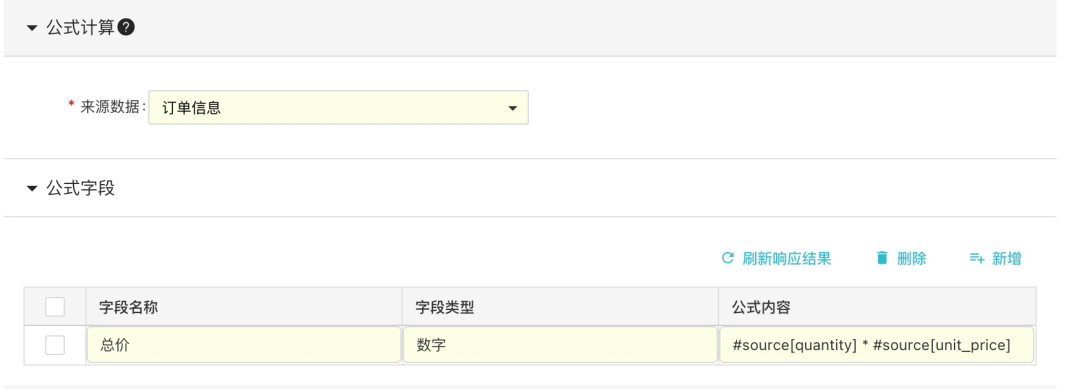Click the 删除 button label
The image size is (1080, 389).
pos(911,259)
